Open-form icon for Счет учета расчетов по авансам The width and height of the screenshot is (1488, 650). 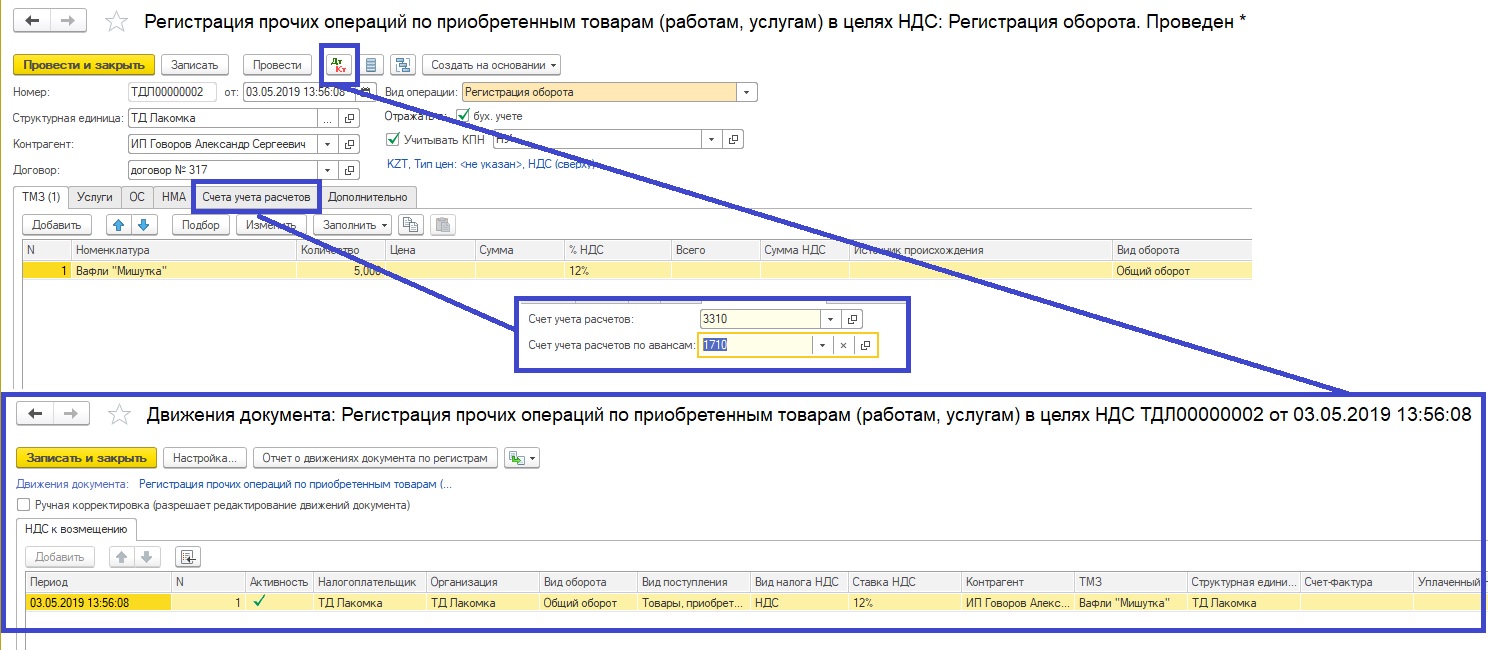[x=866, y=345]
